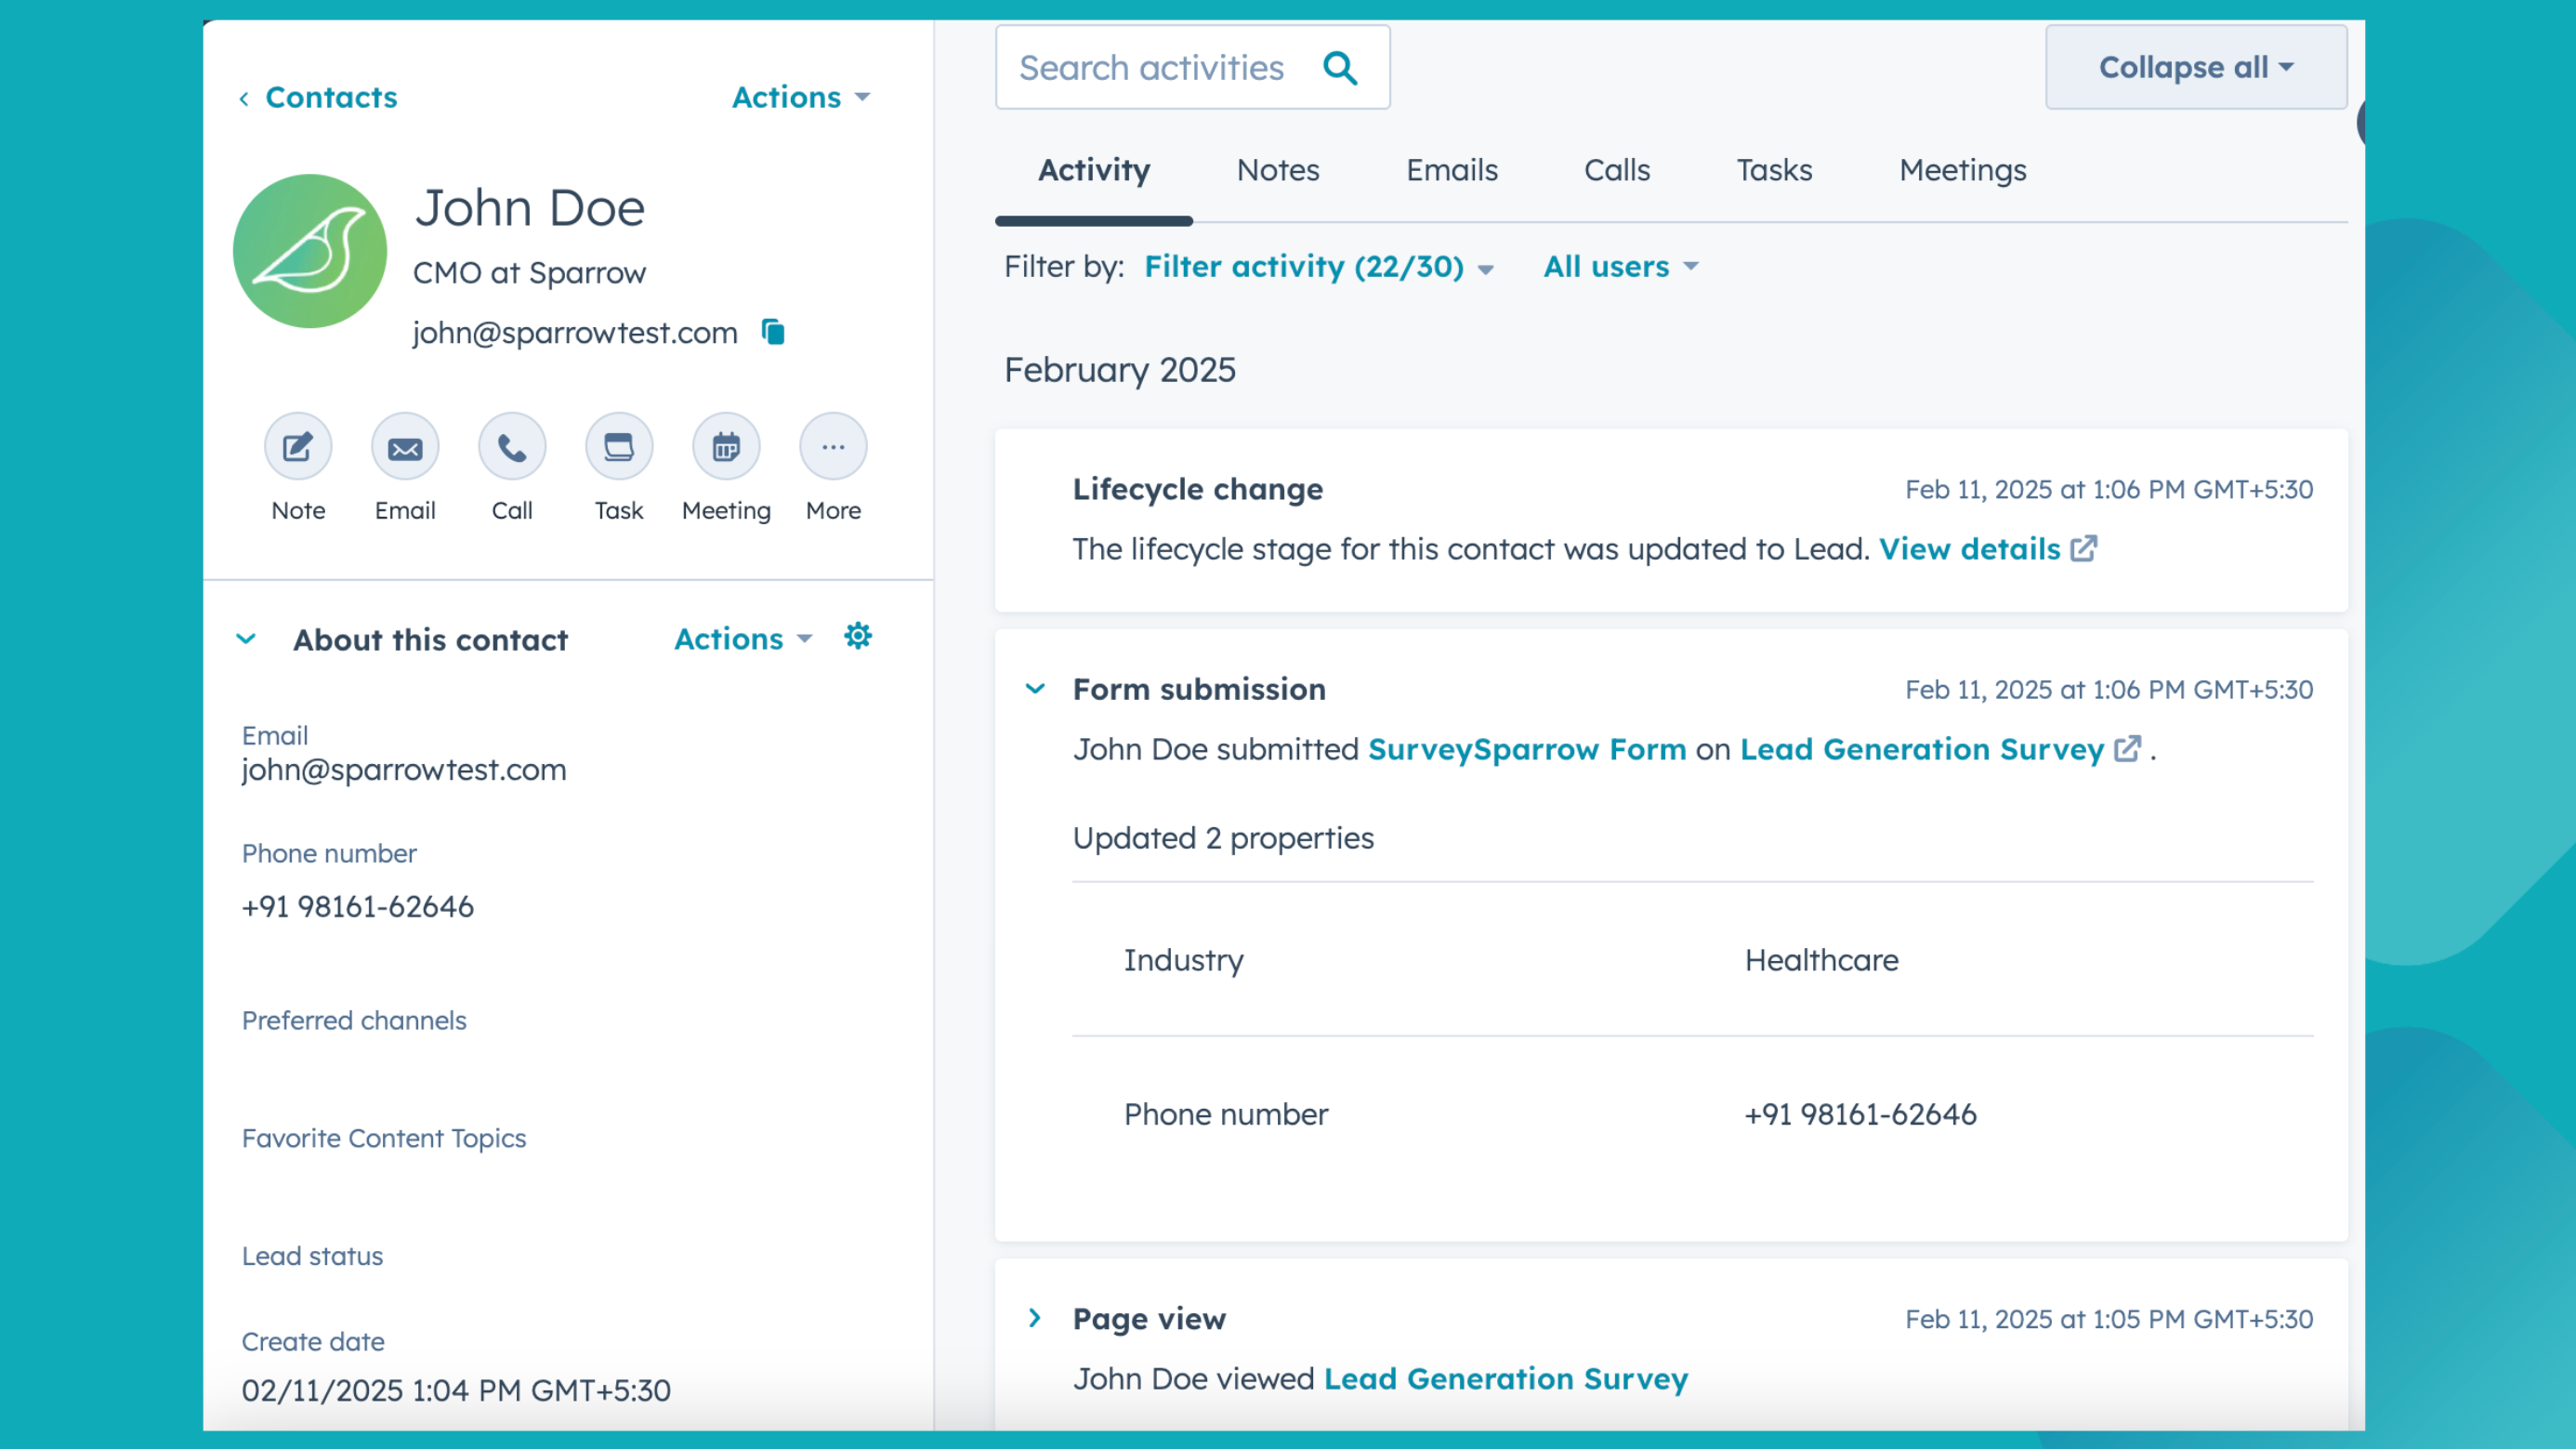Click the Task icon button
Screen dimensions: 2576x1449
tap(619, 447)
